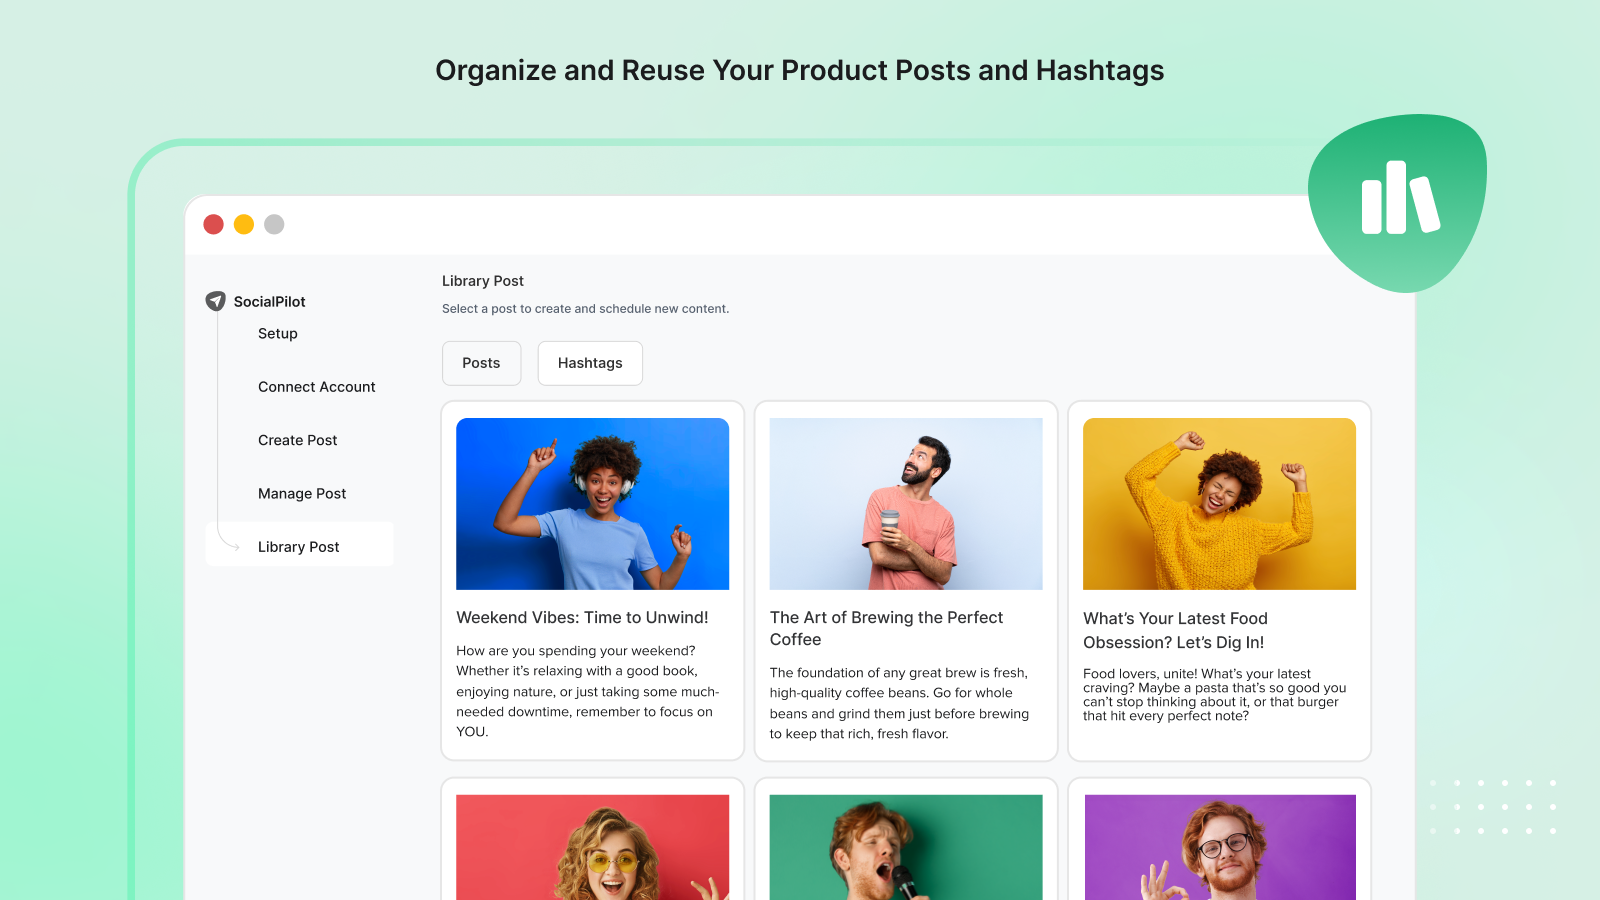This screenshot has width=1600, height=900.
Task: Click the man singing on the green card
Action: (905, 848)
